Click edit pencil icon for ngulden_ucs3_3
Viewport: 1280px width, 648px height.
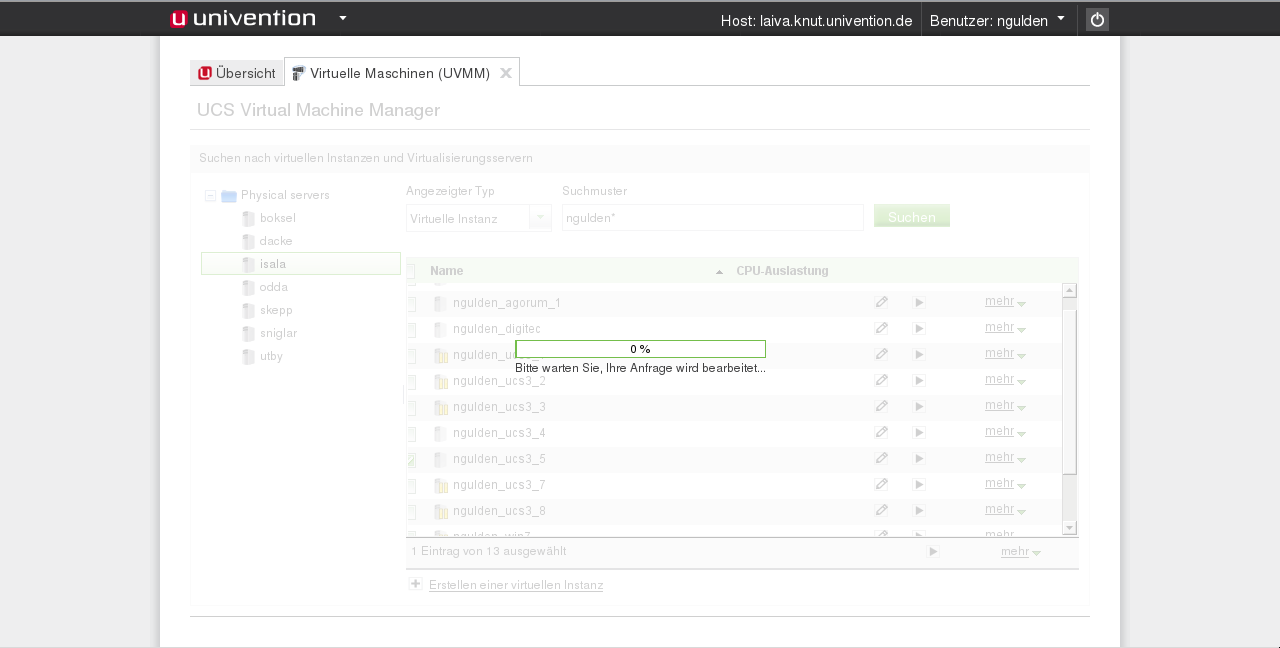coord(881,406)
